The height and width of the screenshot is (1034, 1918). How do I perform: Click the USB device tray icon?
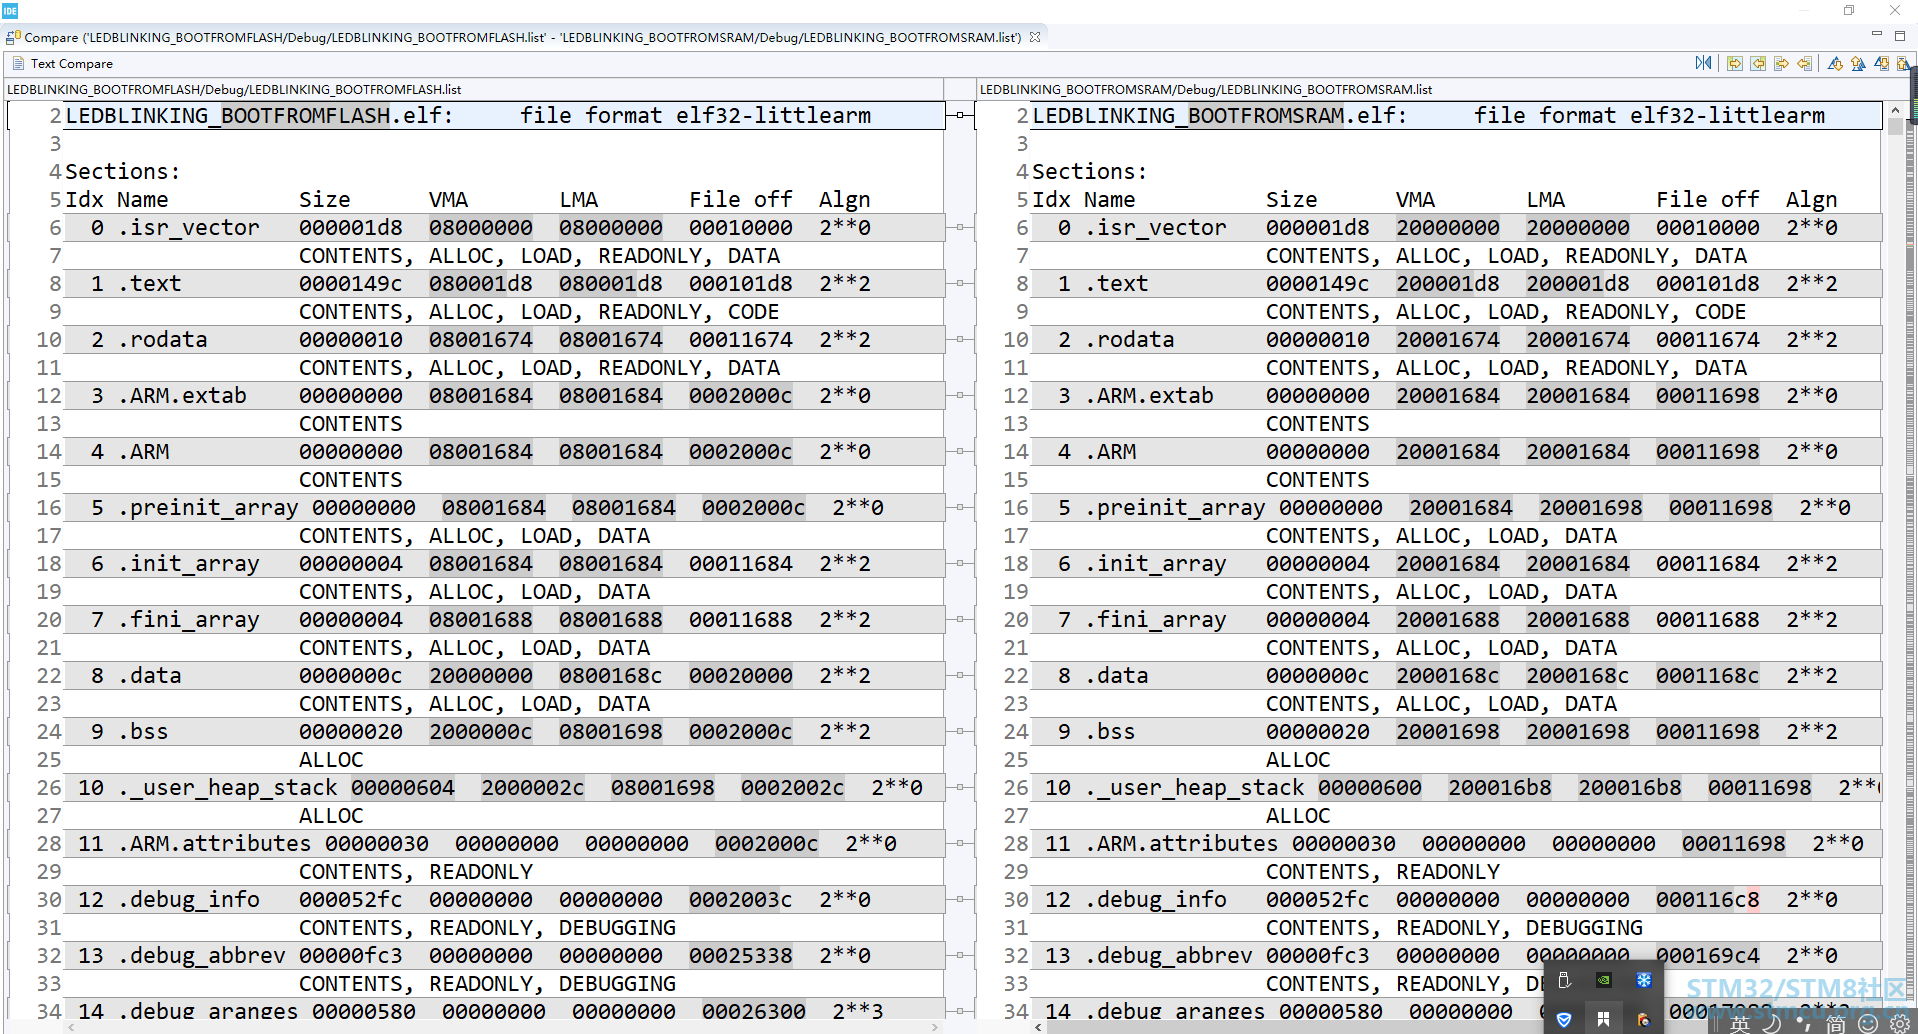pyautogui.click(x=1564, y=980)
